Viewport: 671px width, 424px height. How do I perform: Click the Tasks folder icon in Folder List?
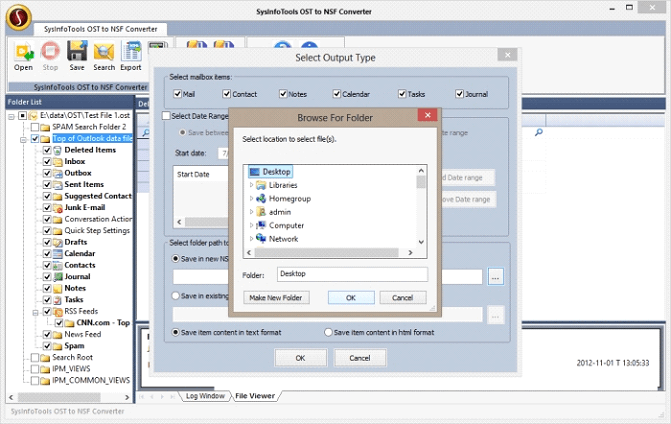57,300
